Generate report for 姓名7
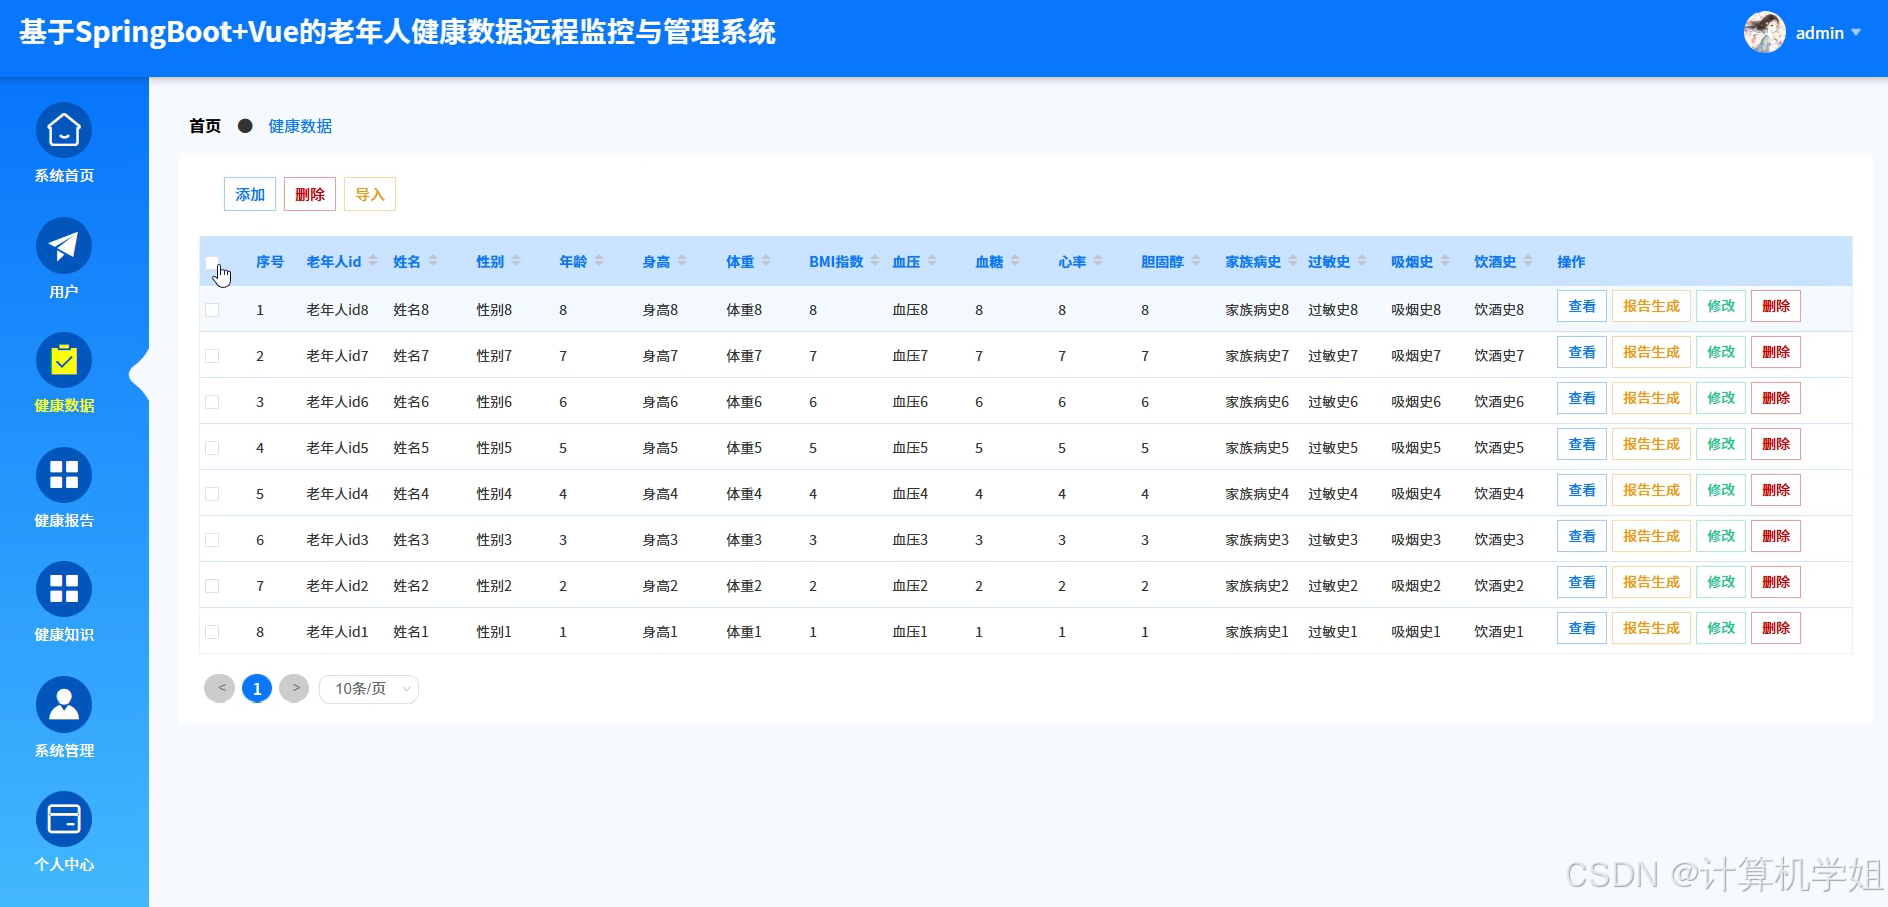The height and width of the screenshot is (907, 1888). click(1651, 352)
